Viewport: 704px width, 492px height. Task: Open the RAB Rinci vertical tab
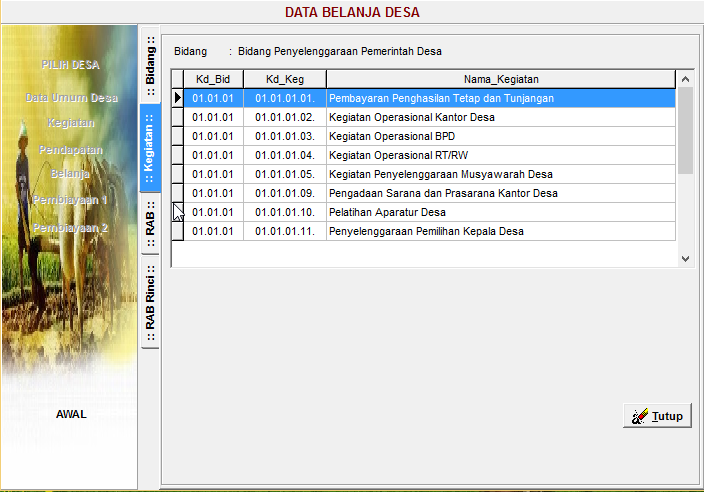click(x=150, y=302)
